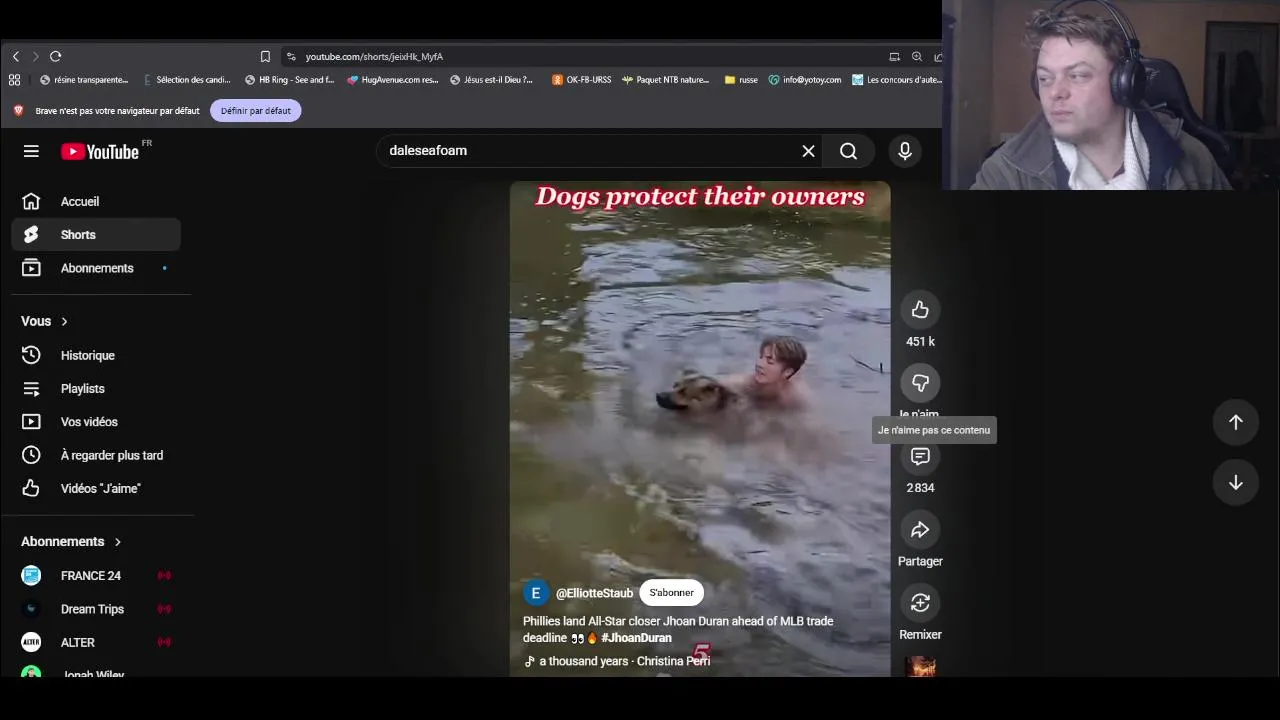Screen dimensions: 1280x720
Task: Open the 'russe' bookmarks folder
Action: tap(741, 80)
